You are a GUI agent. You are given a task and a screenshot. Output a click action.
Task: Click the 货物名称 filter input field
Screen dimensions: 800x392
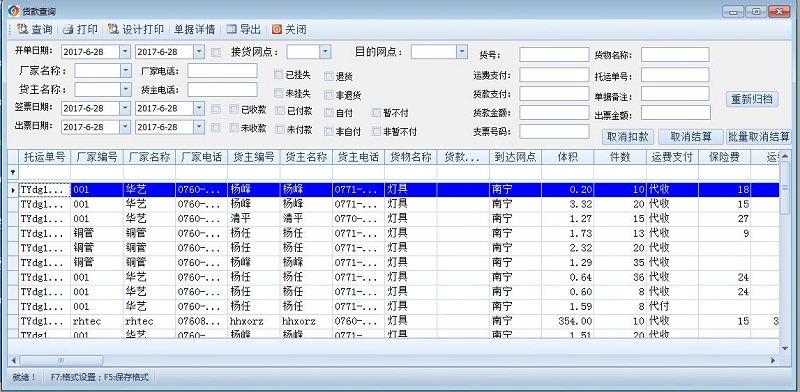click(x=675, y=55)
